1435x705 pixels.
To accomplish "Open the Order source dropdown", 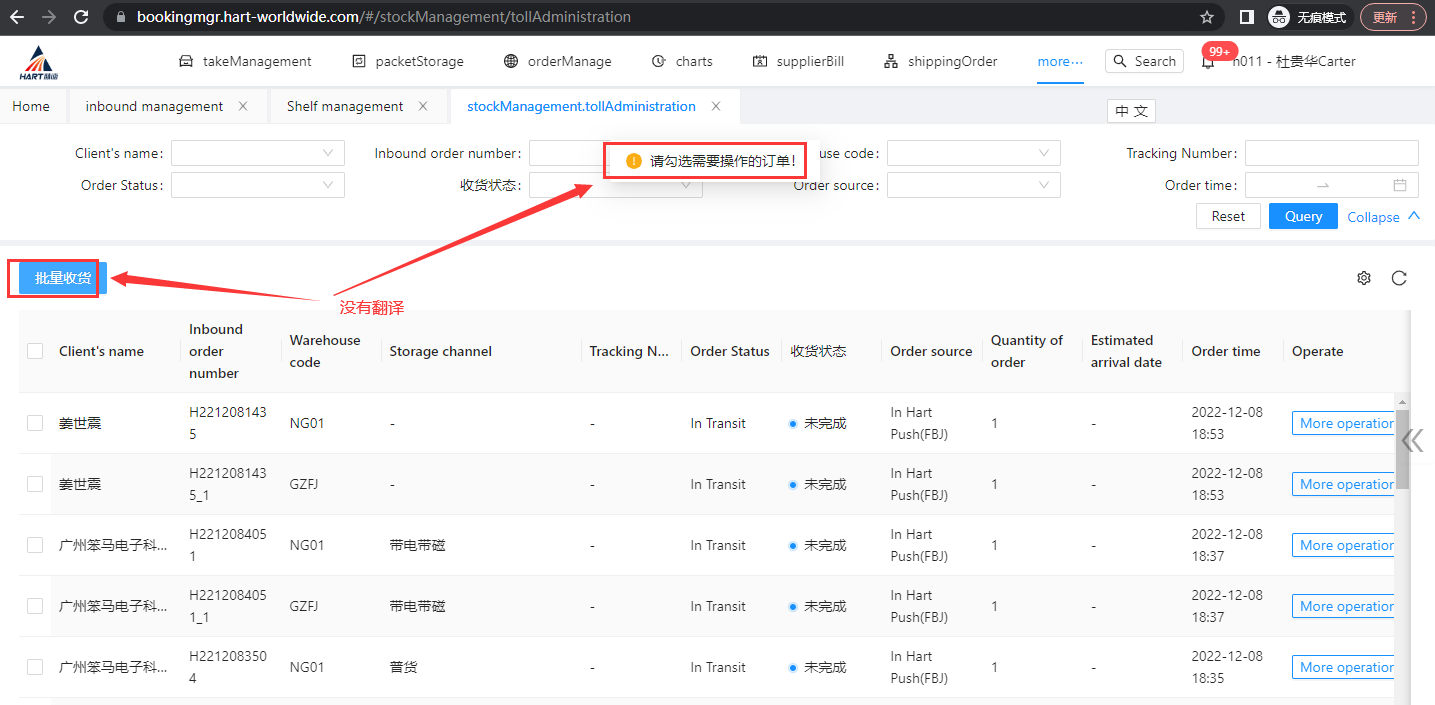I will (973, 185).
